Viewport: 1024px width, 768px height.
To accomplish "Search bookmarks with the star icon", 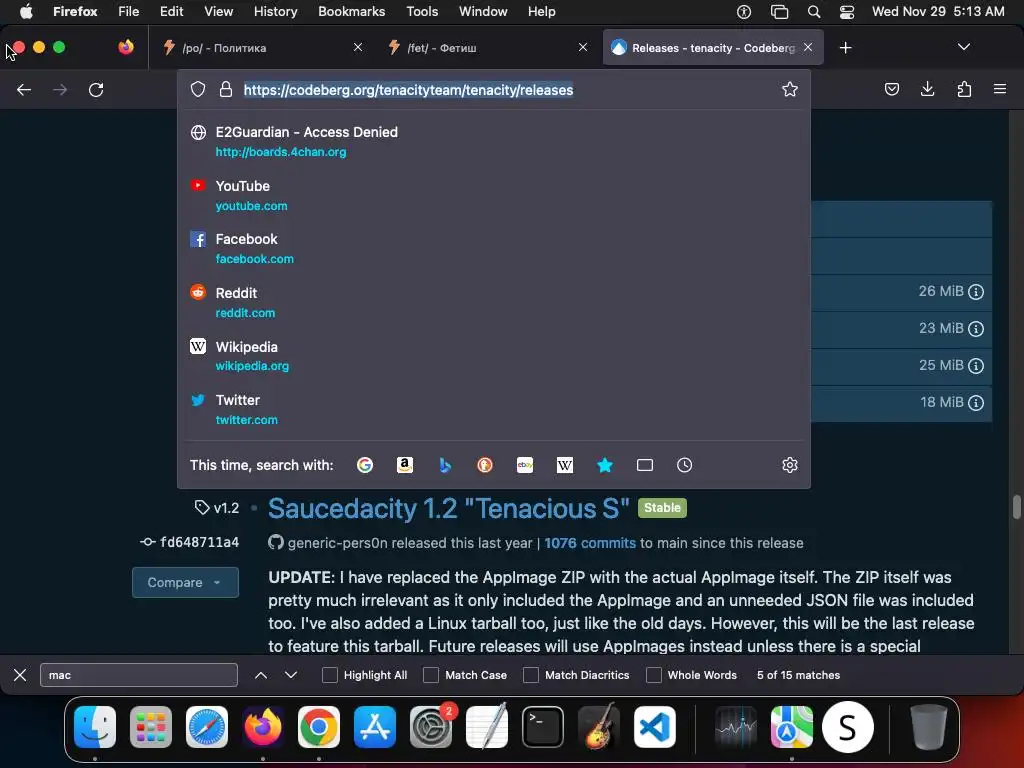I will pyautogui.click(x=605, y=465).
